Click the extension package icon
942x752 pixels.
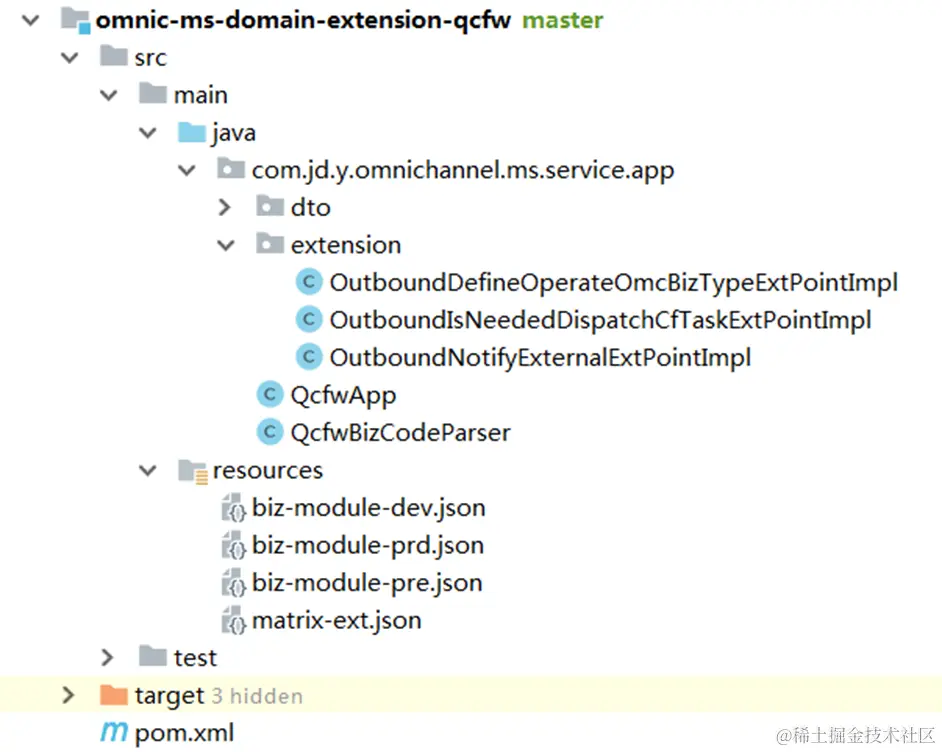(270, 243)
